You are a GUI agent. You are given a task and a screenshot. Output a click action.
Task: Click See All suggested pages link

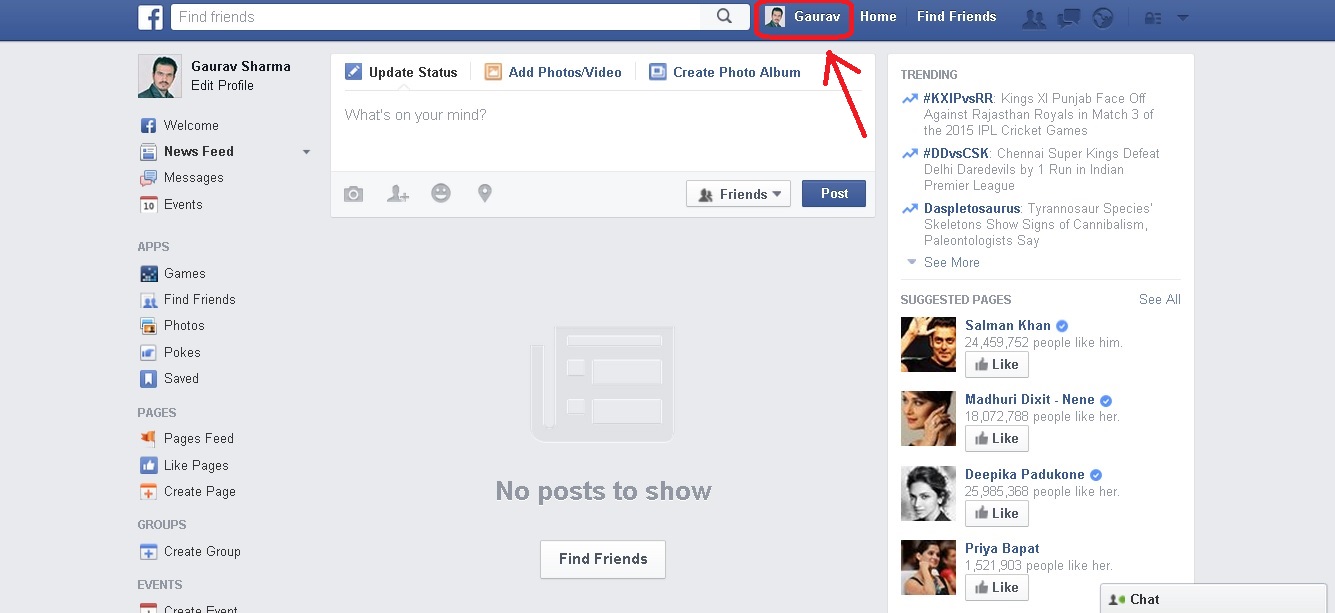click(1160, 299)
